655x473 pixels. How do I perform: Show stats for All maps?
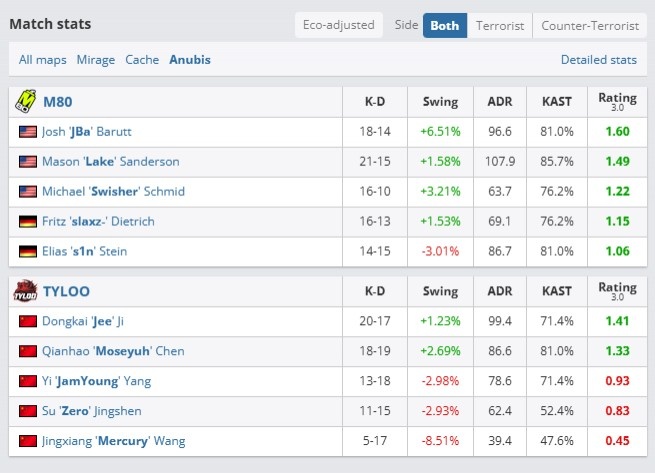click(43, 60)
